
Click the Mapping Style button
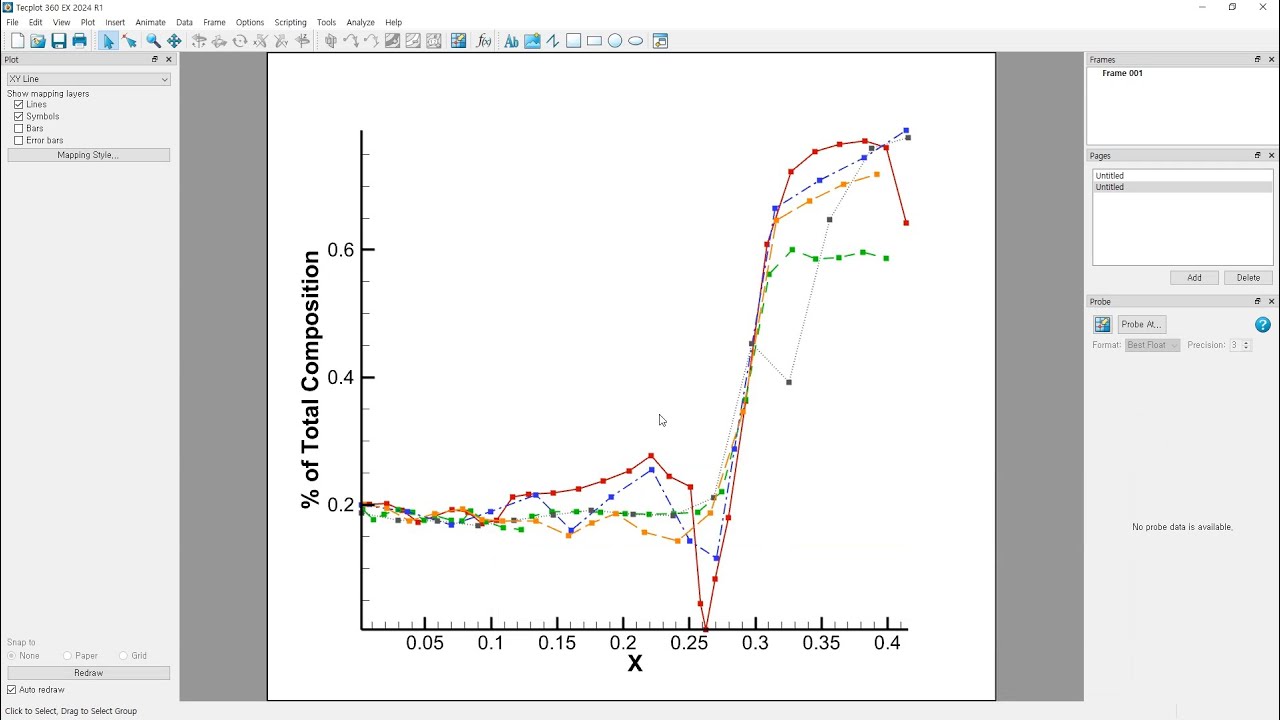[88, 155]
